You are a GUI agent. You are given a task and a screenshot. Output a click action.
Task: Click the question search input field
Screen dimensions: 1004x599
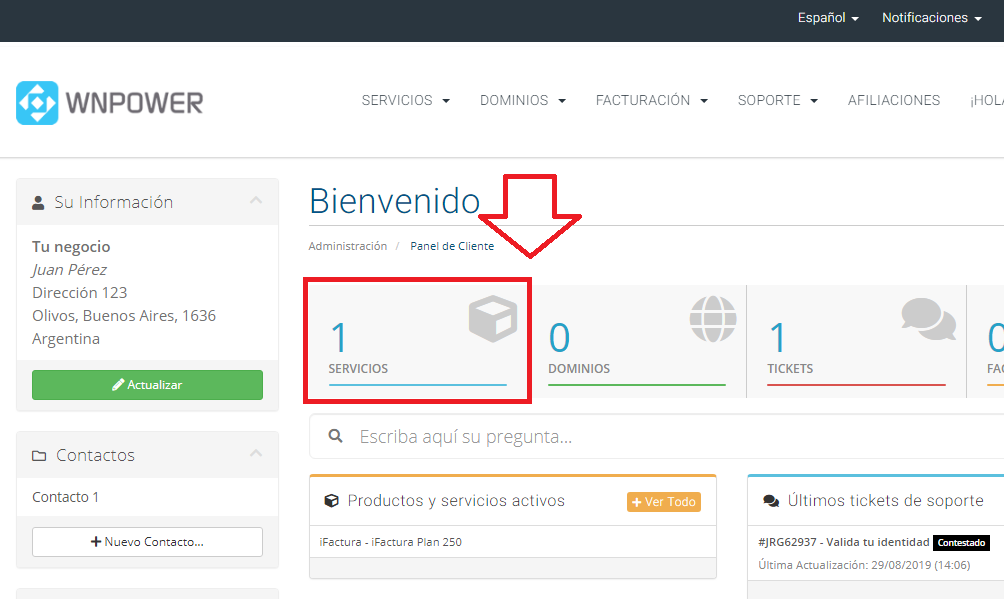pos(660,437)
